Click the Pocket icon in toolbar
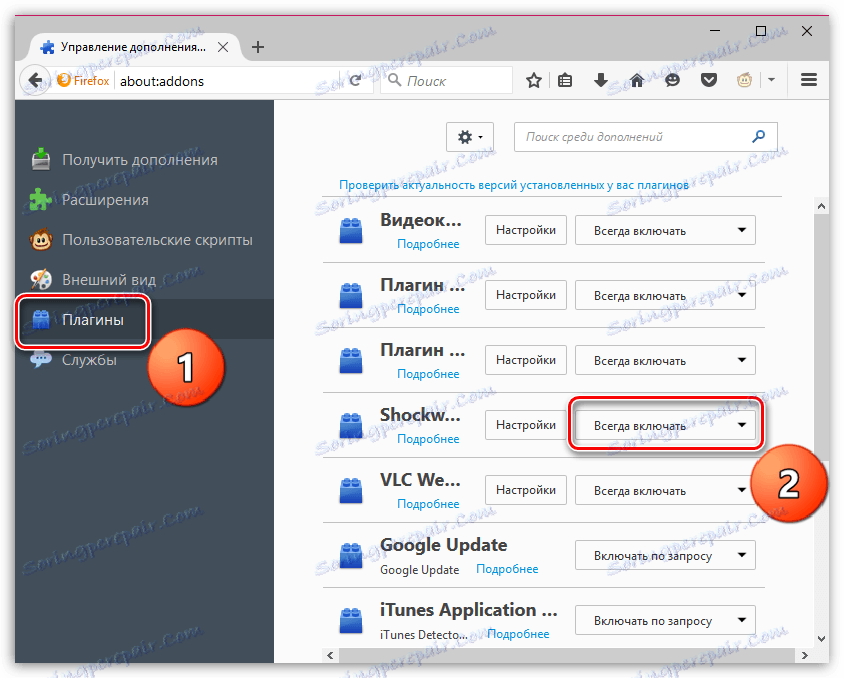The width and height of the screenshot is (844, 678). click(709, 79)
